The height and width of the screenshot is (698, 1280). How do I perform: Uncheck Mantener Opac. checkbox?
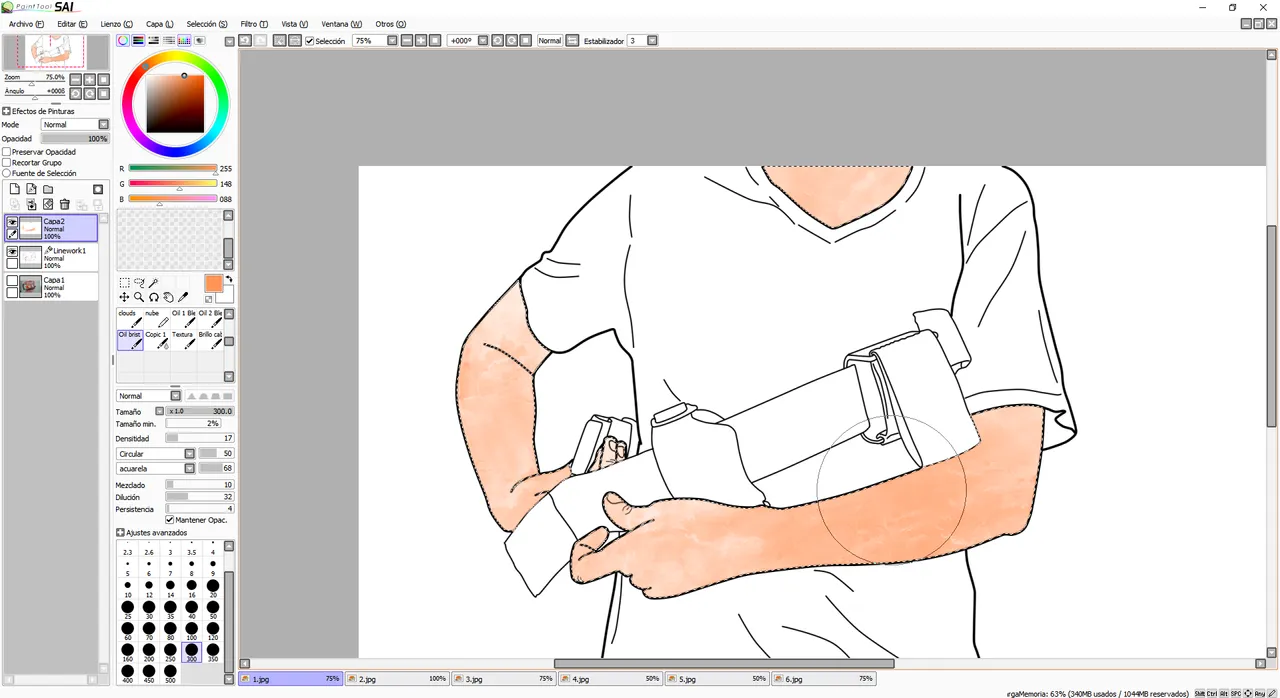coord(170,520)
